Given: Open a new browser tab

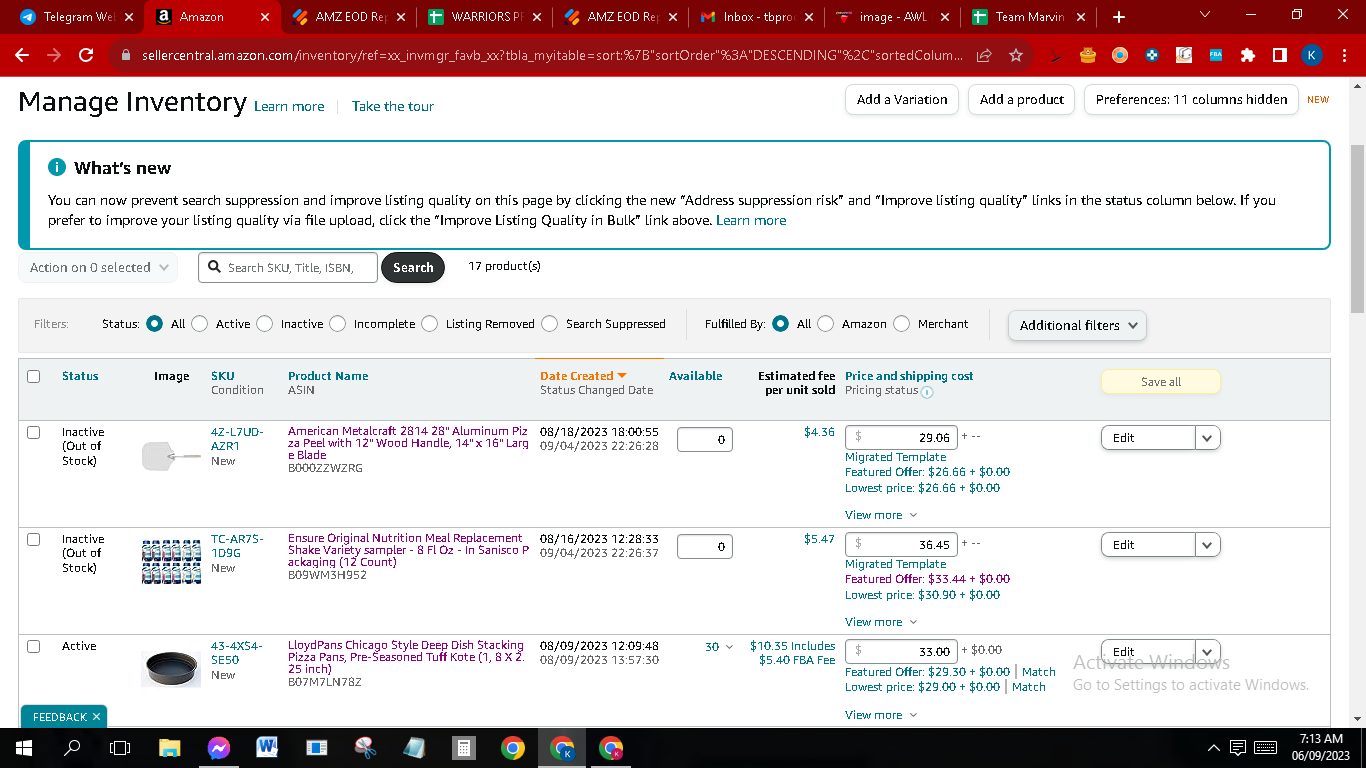Looking at the screenshot, I should pyautogui.click(x=1119, y=17).
